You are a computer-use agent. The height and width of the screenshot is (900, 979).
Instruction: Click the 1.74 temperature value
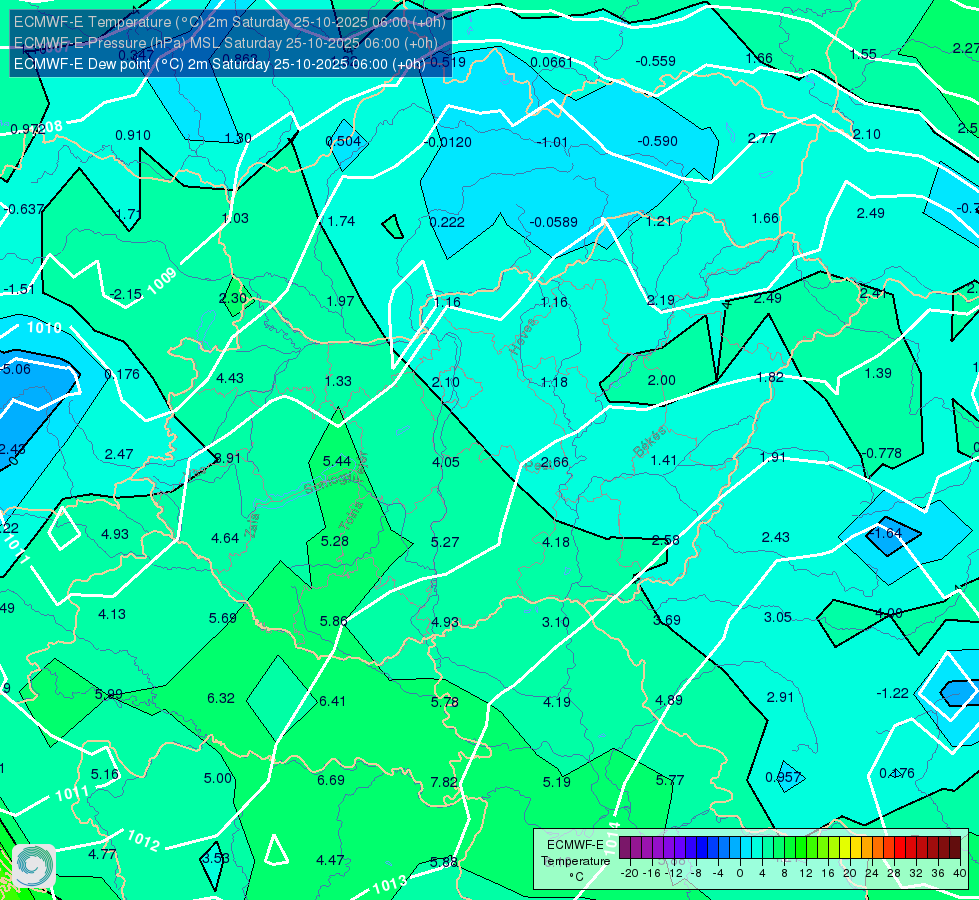tap(341, 222)
